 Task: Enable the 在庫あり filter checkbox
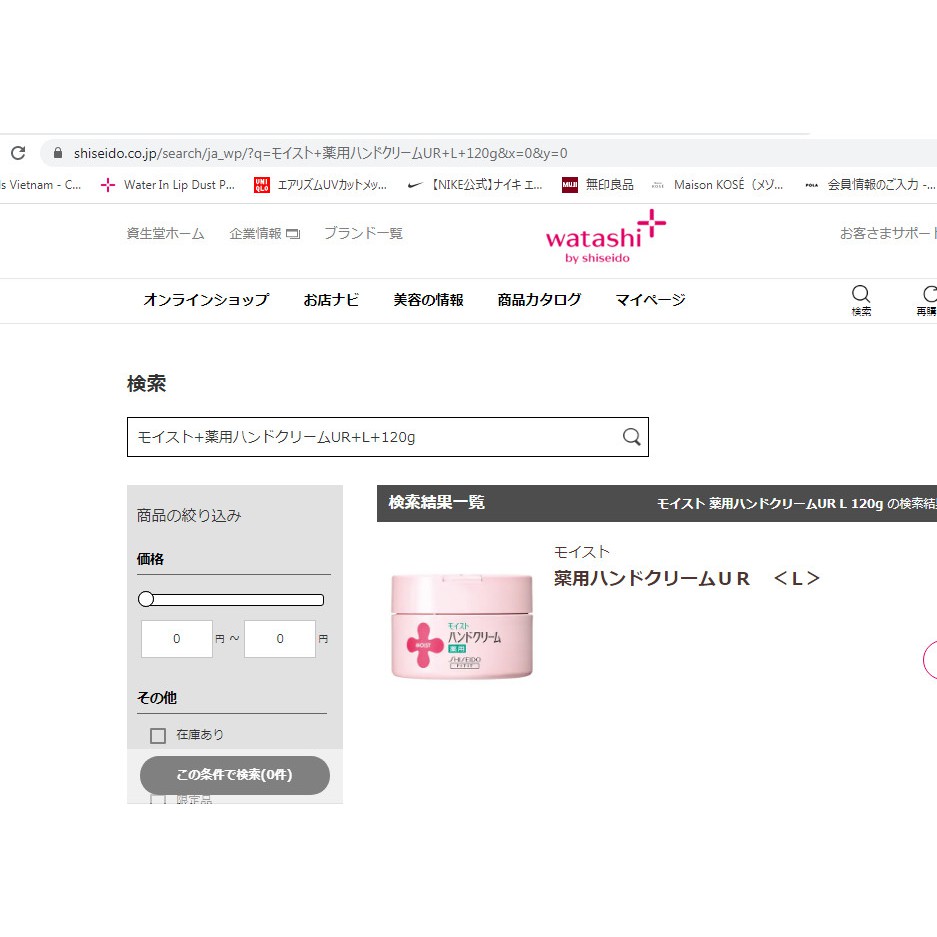click(157, 734)
